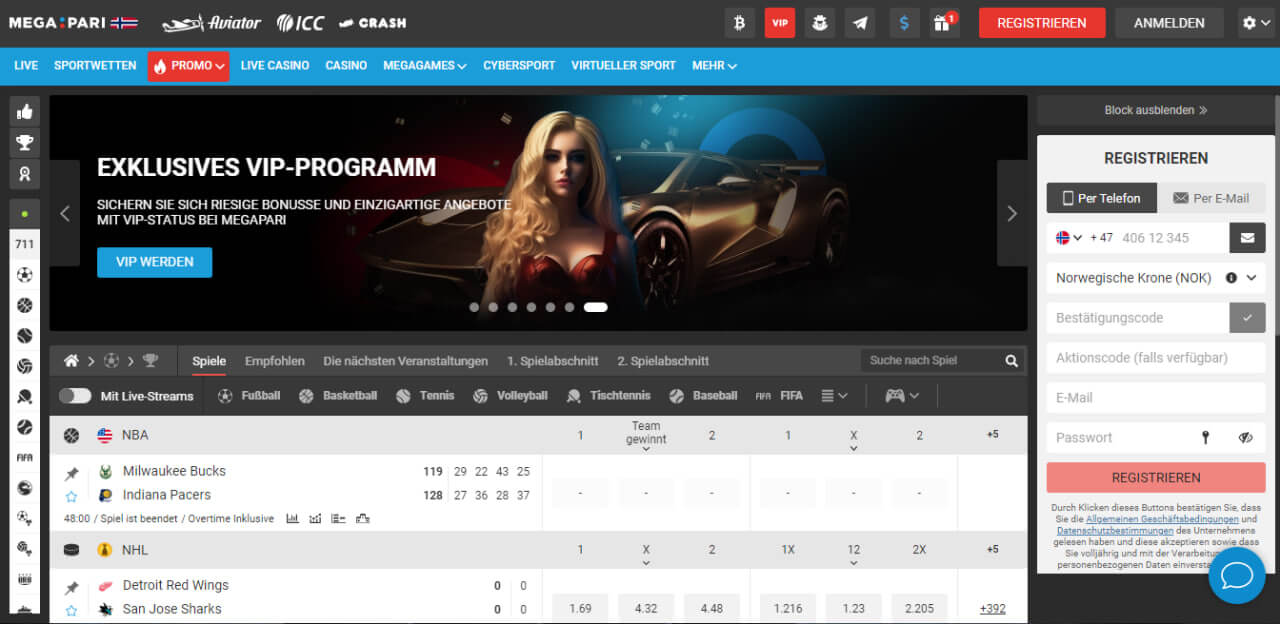This screenshot has height=624, width=1280.
Task: Pin the Milwaukee Bucks match
Action: [x=72, y=473]
